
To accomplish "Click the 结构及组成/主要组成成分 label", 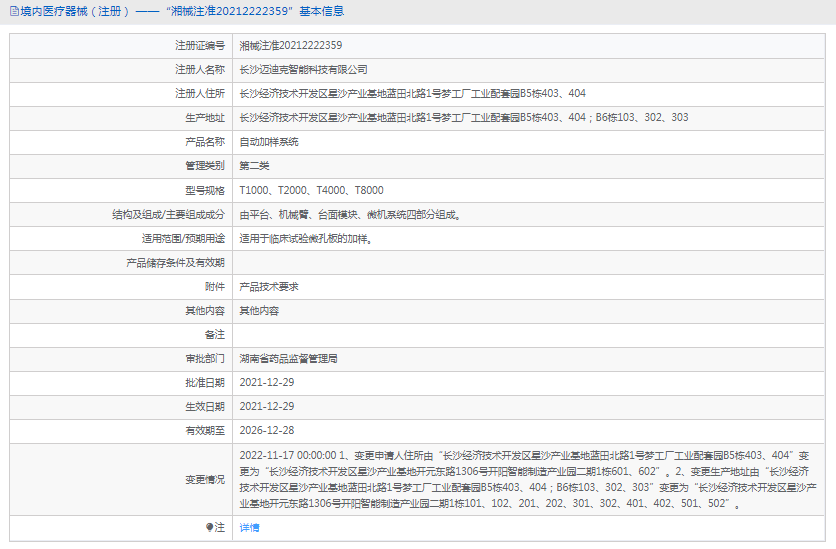I will click(168, 215).
